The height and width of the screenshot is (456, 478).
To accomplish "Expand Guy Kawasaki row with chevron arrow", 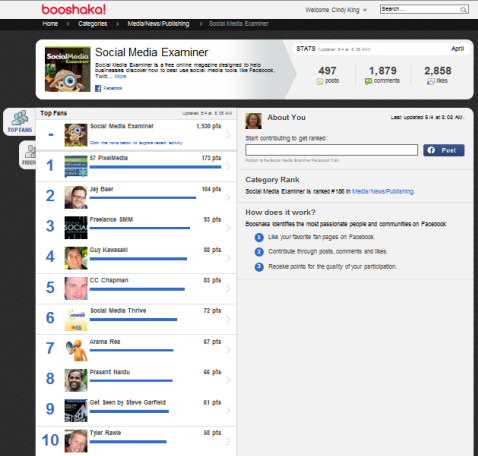I will (228, 258).
